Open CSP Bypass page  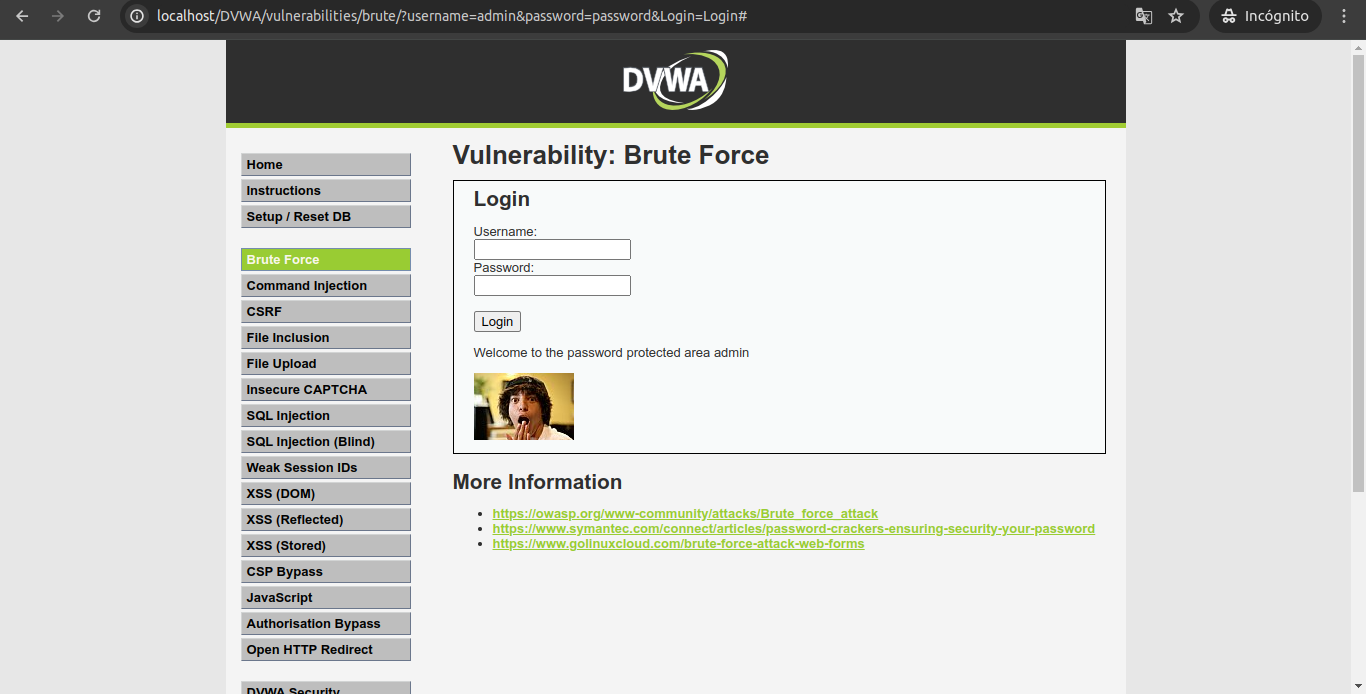point(326,572)
